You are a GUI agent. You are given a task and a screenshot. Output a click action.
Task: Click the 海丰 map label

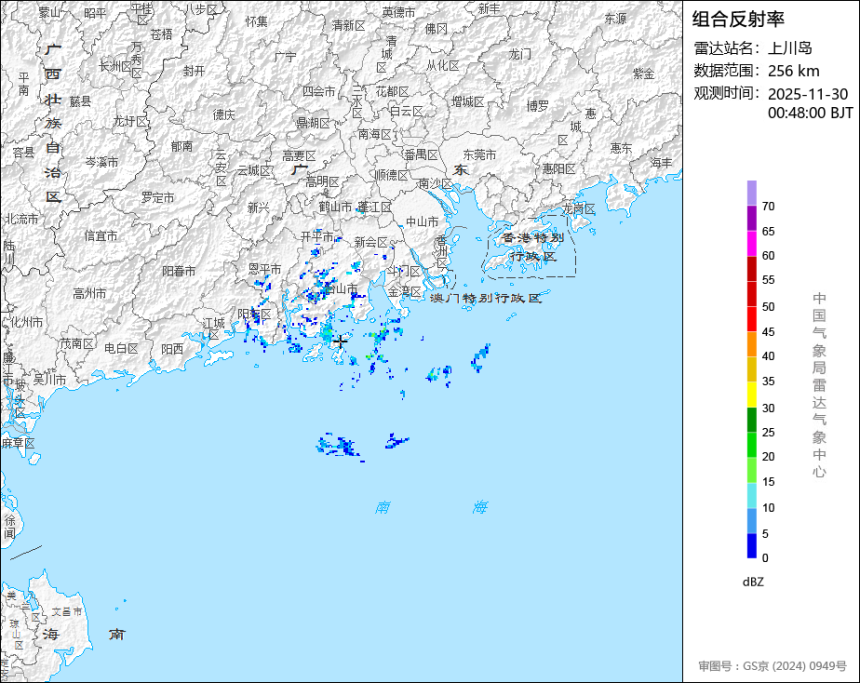661,162
